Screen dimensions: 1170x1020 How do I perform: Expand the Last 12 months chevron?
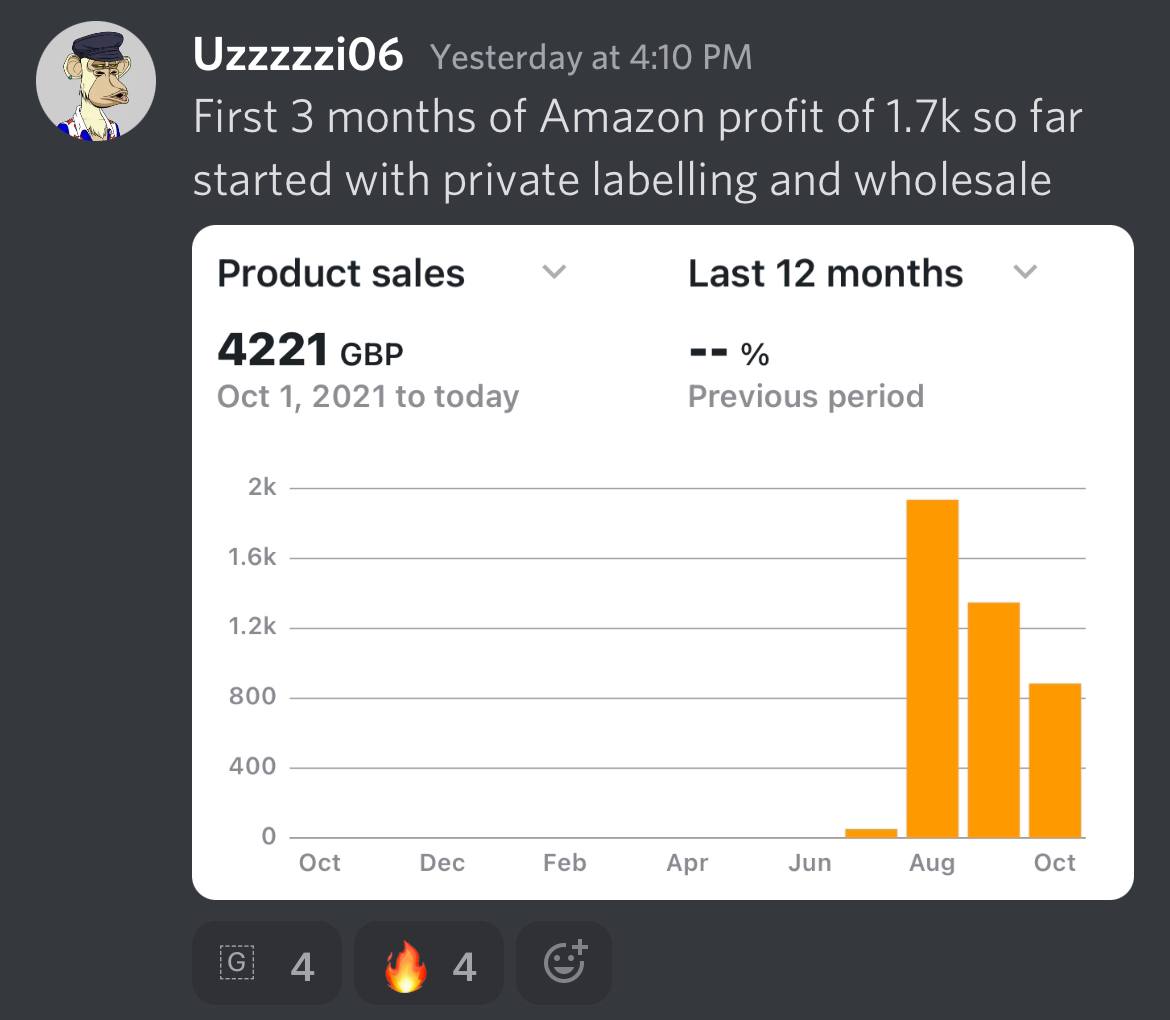(x=1025, y=272)
